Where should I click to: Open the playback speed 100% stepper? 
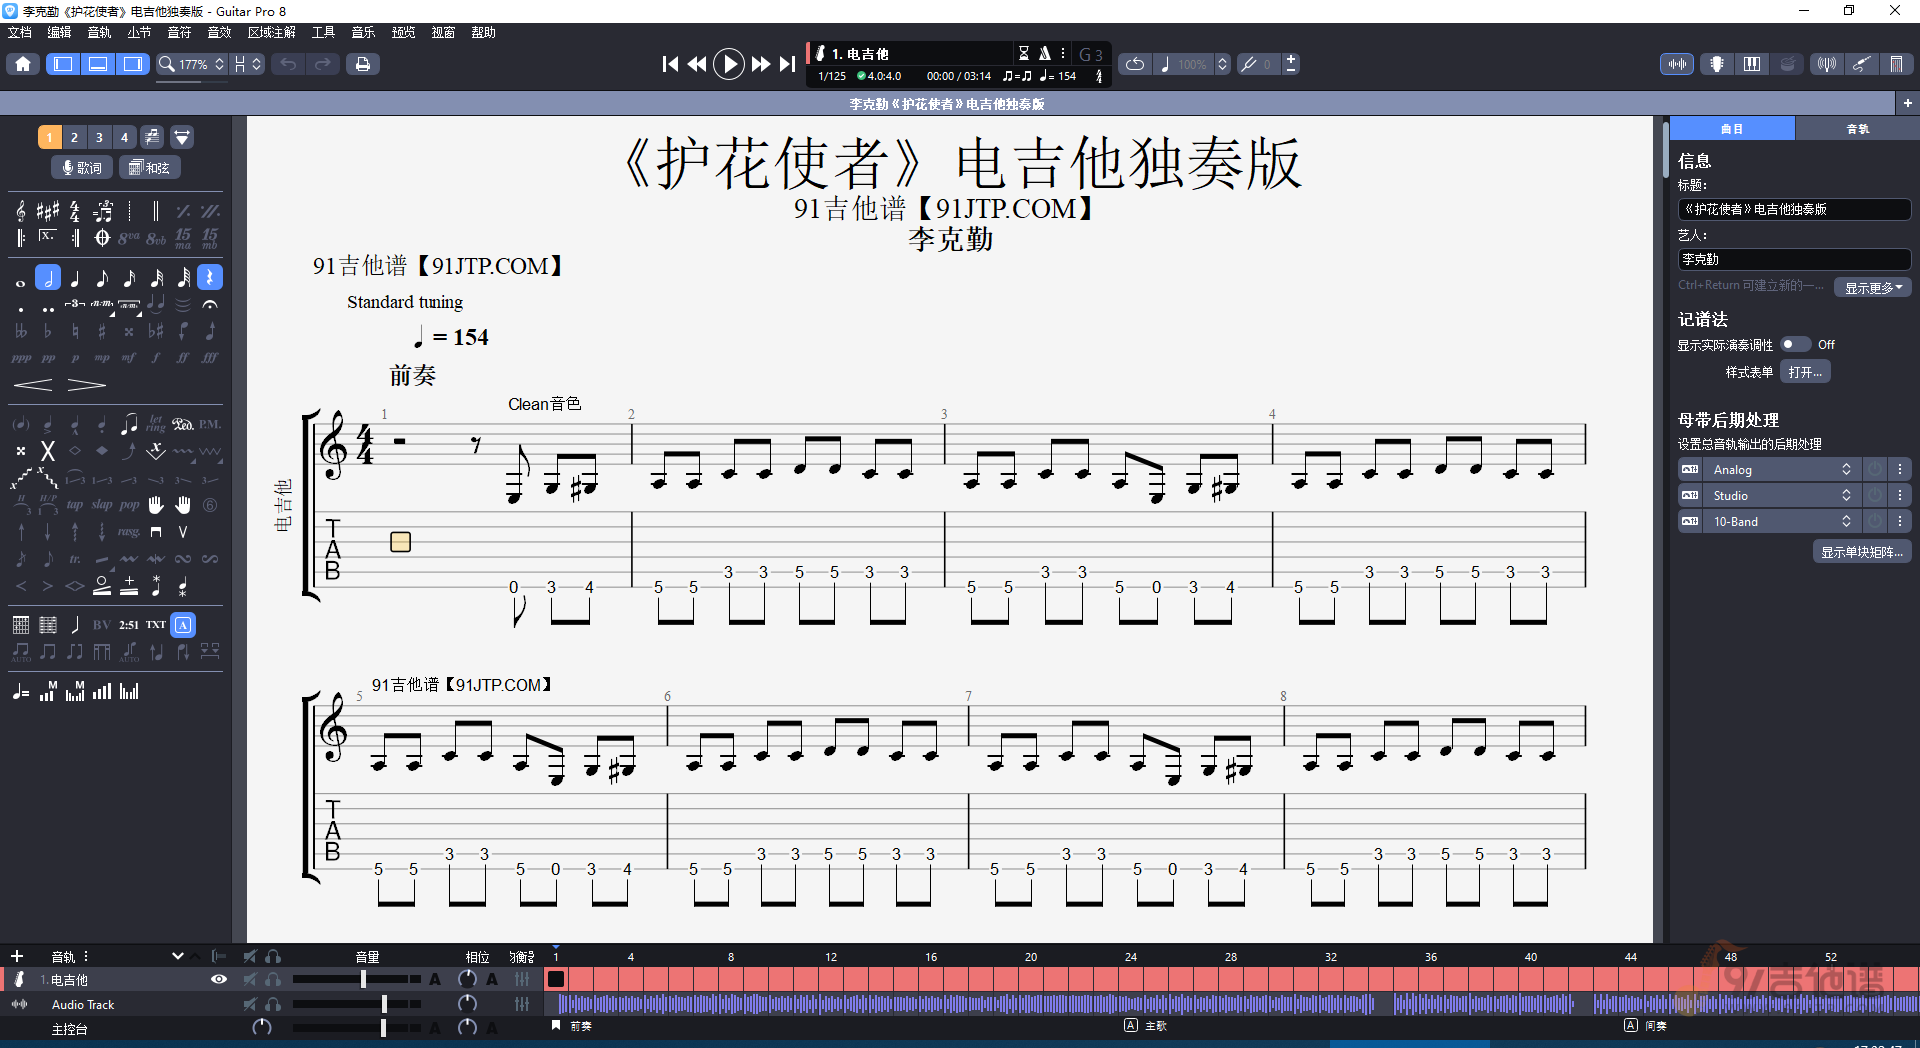click(1222, 64)
